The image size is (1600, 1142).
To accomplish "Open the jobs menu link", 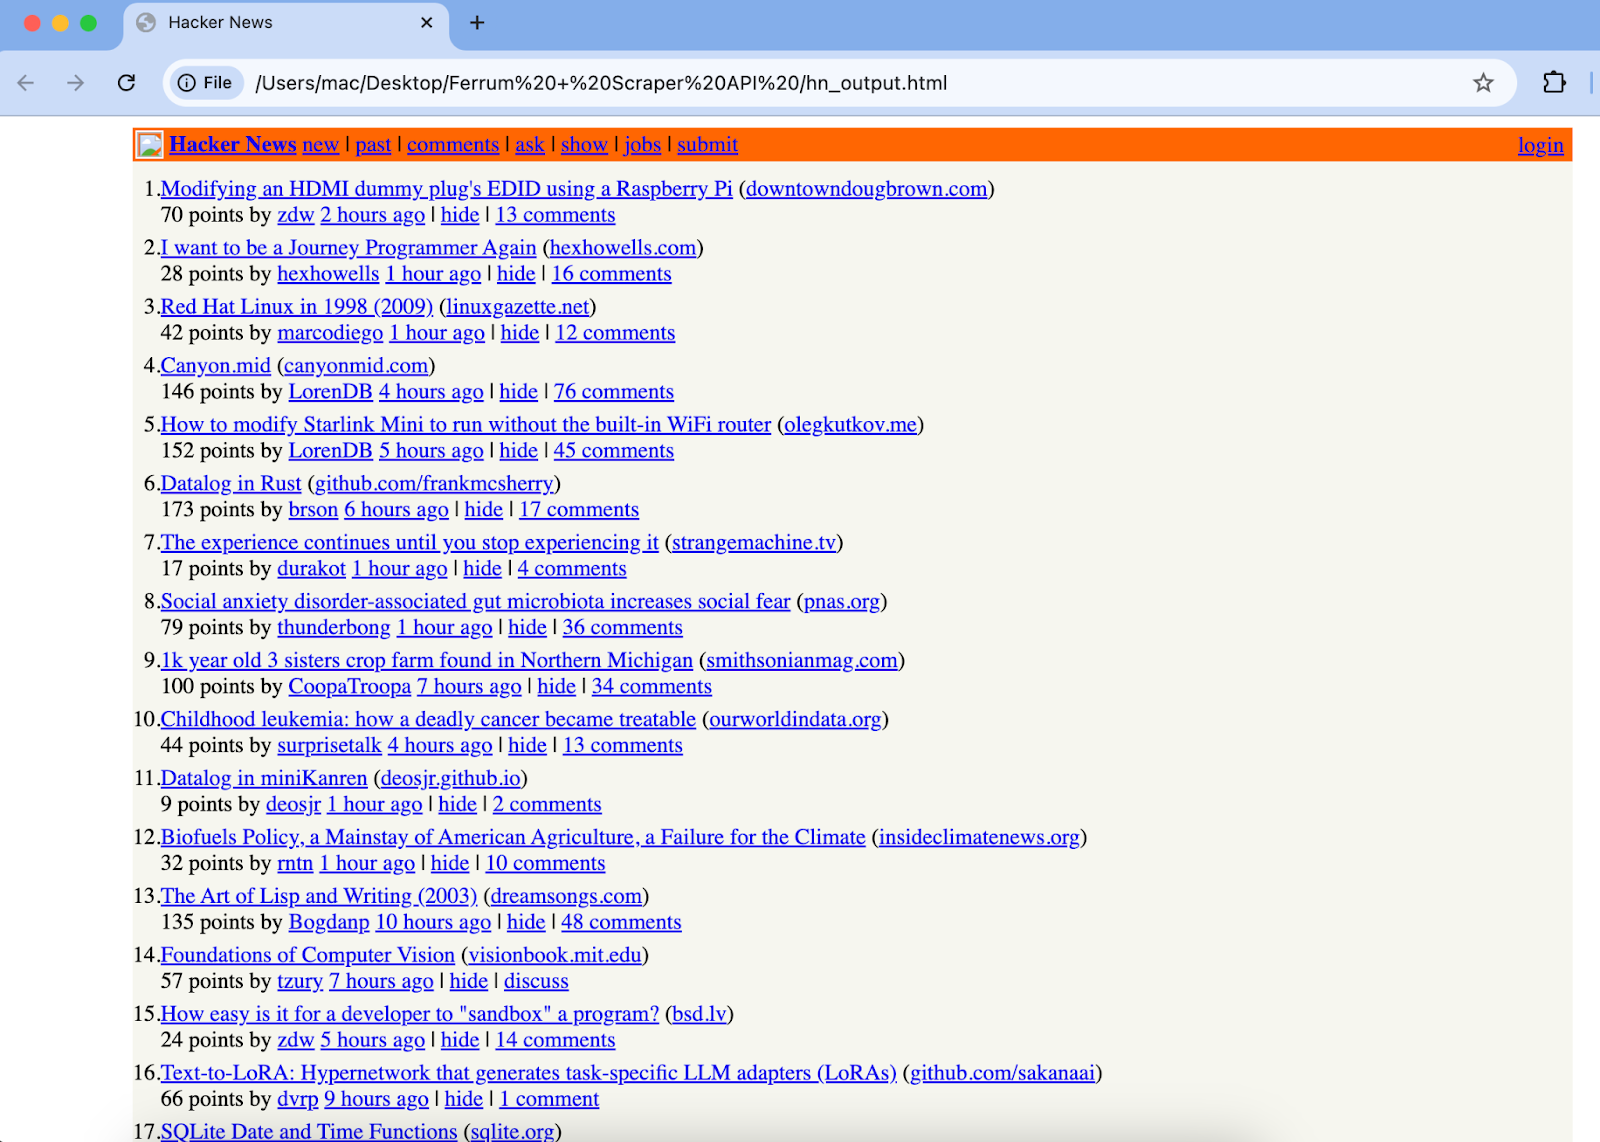I will point(642,144).
